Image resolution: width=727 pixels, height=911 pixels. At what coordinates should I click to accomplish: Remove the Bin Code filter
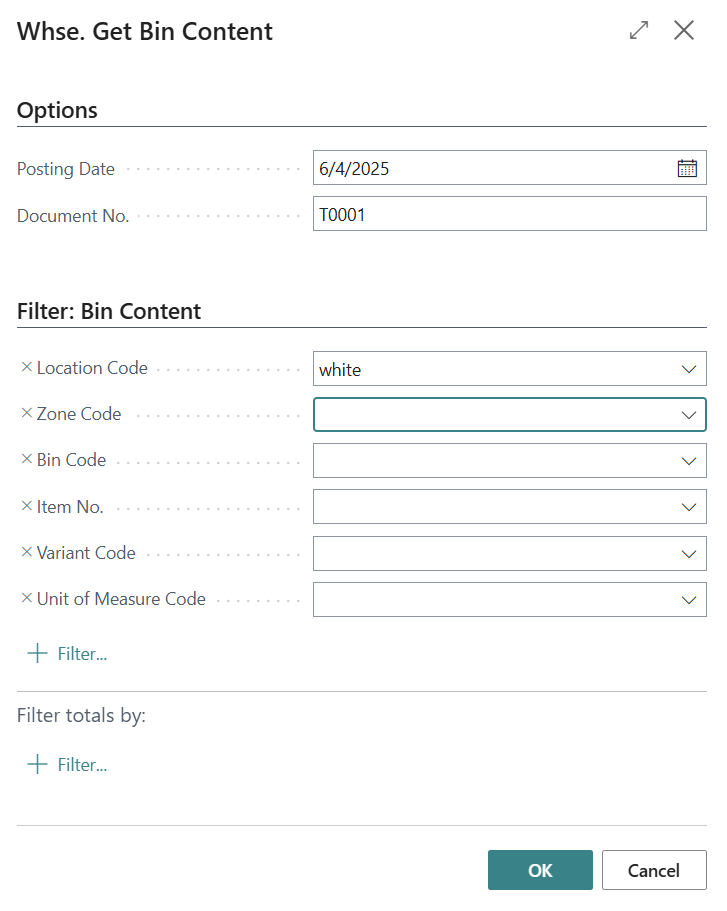27,460
